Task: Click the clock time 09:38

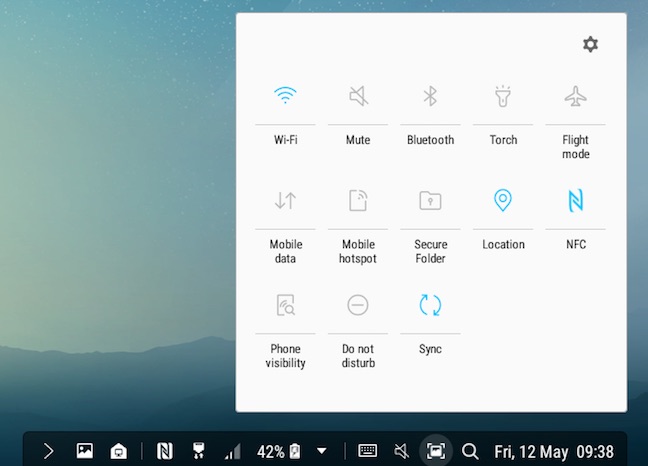Action: click(x=595, y=452)
